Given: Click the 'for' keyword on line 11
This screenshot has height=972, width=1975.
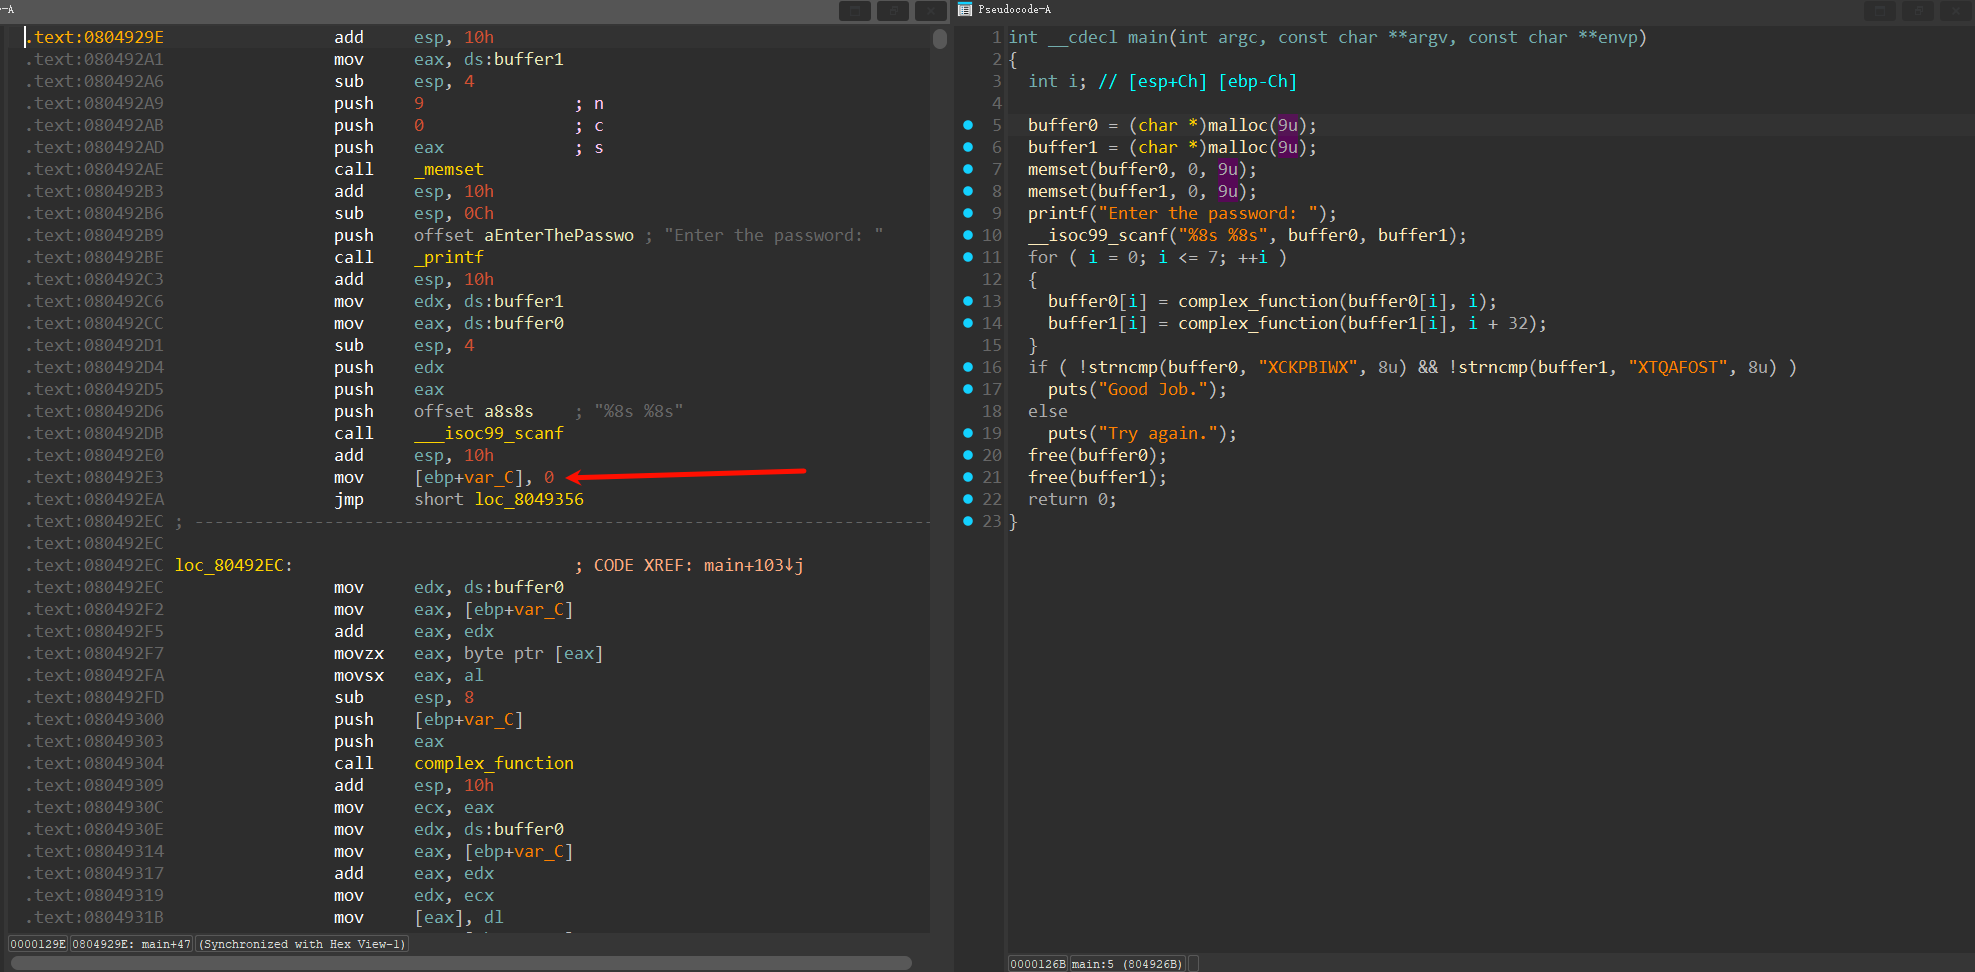Looking at the screenshot, I should [1043, 257].
